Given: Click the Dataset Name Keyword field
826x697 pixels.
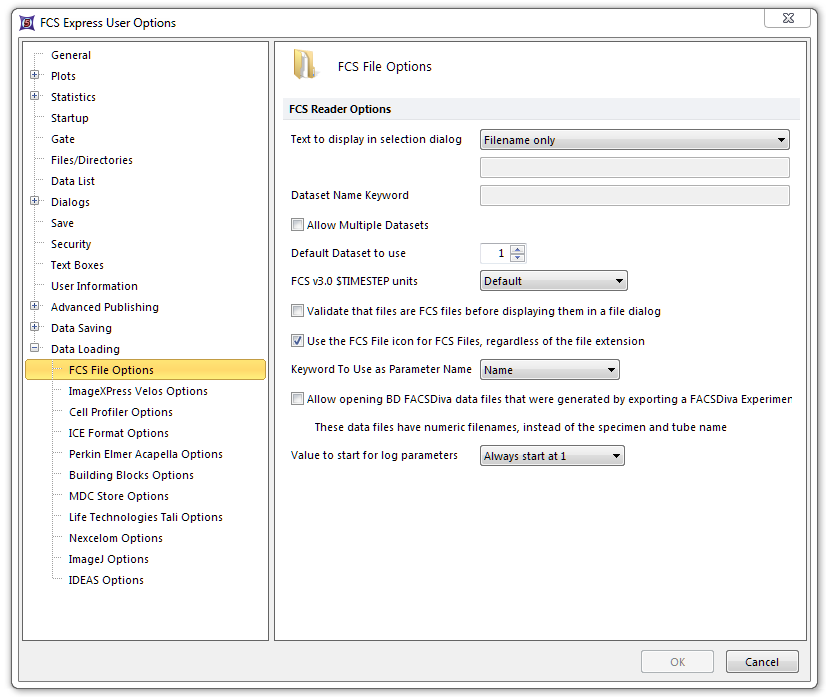Looking at the screenshot, I should point(634,196).
